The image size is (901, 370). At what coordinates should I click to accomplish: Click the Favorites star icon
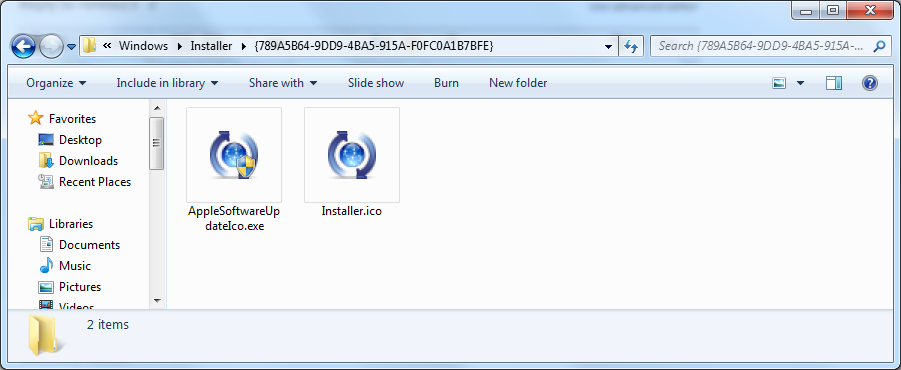pos(36,118)
